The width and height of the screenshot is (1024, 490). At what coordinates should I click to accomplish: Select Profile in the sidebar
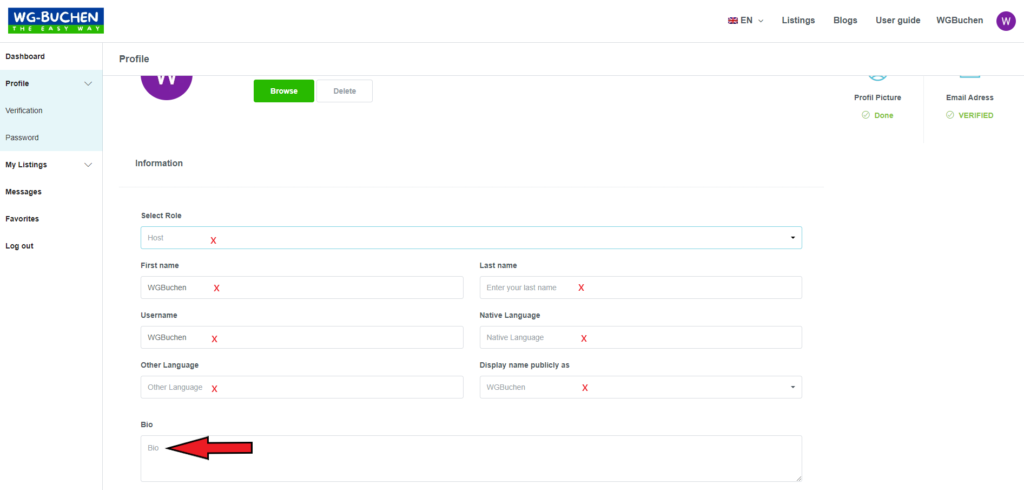coord(17,84)
